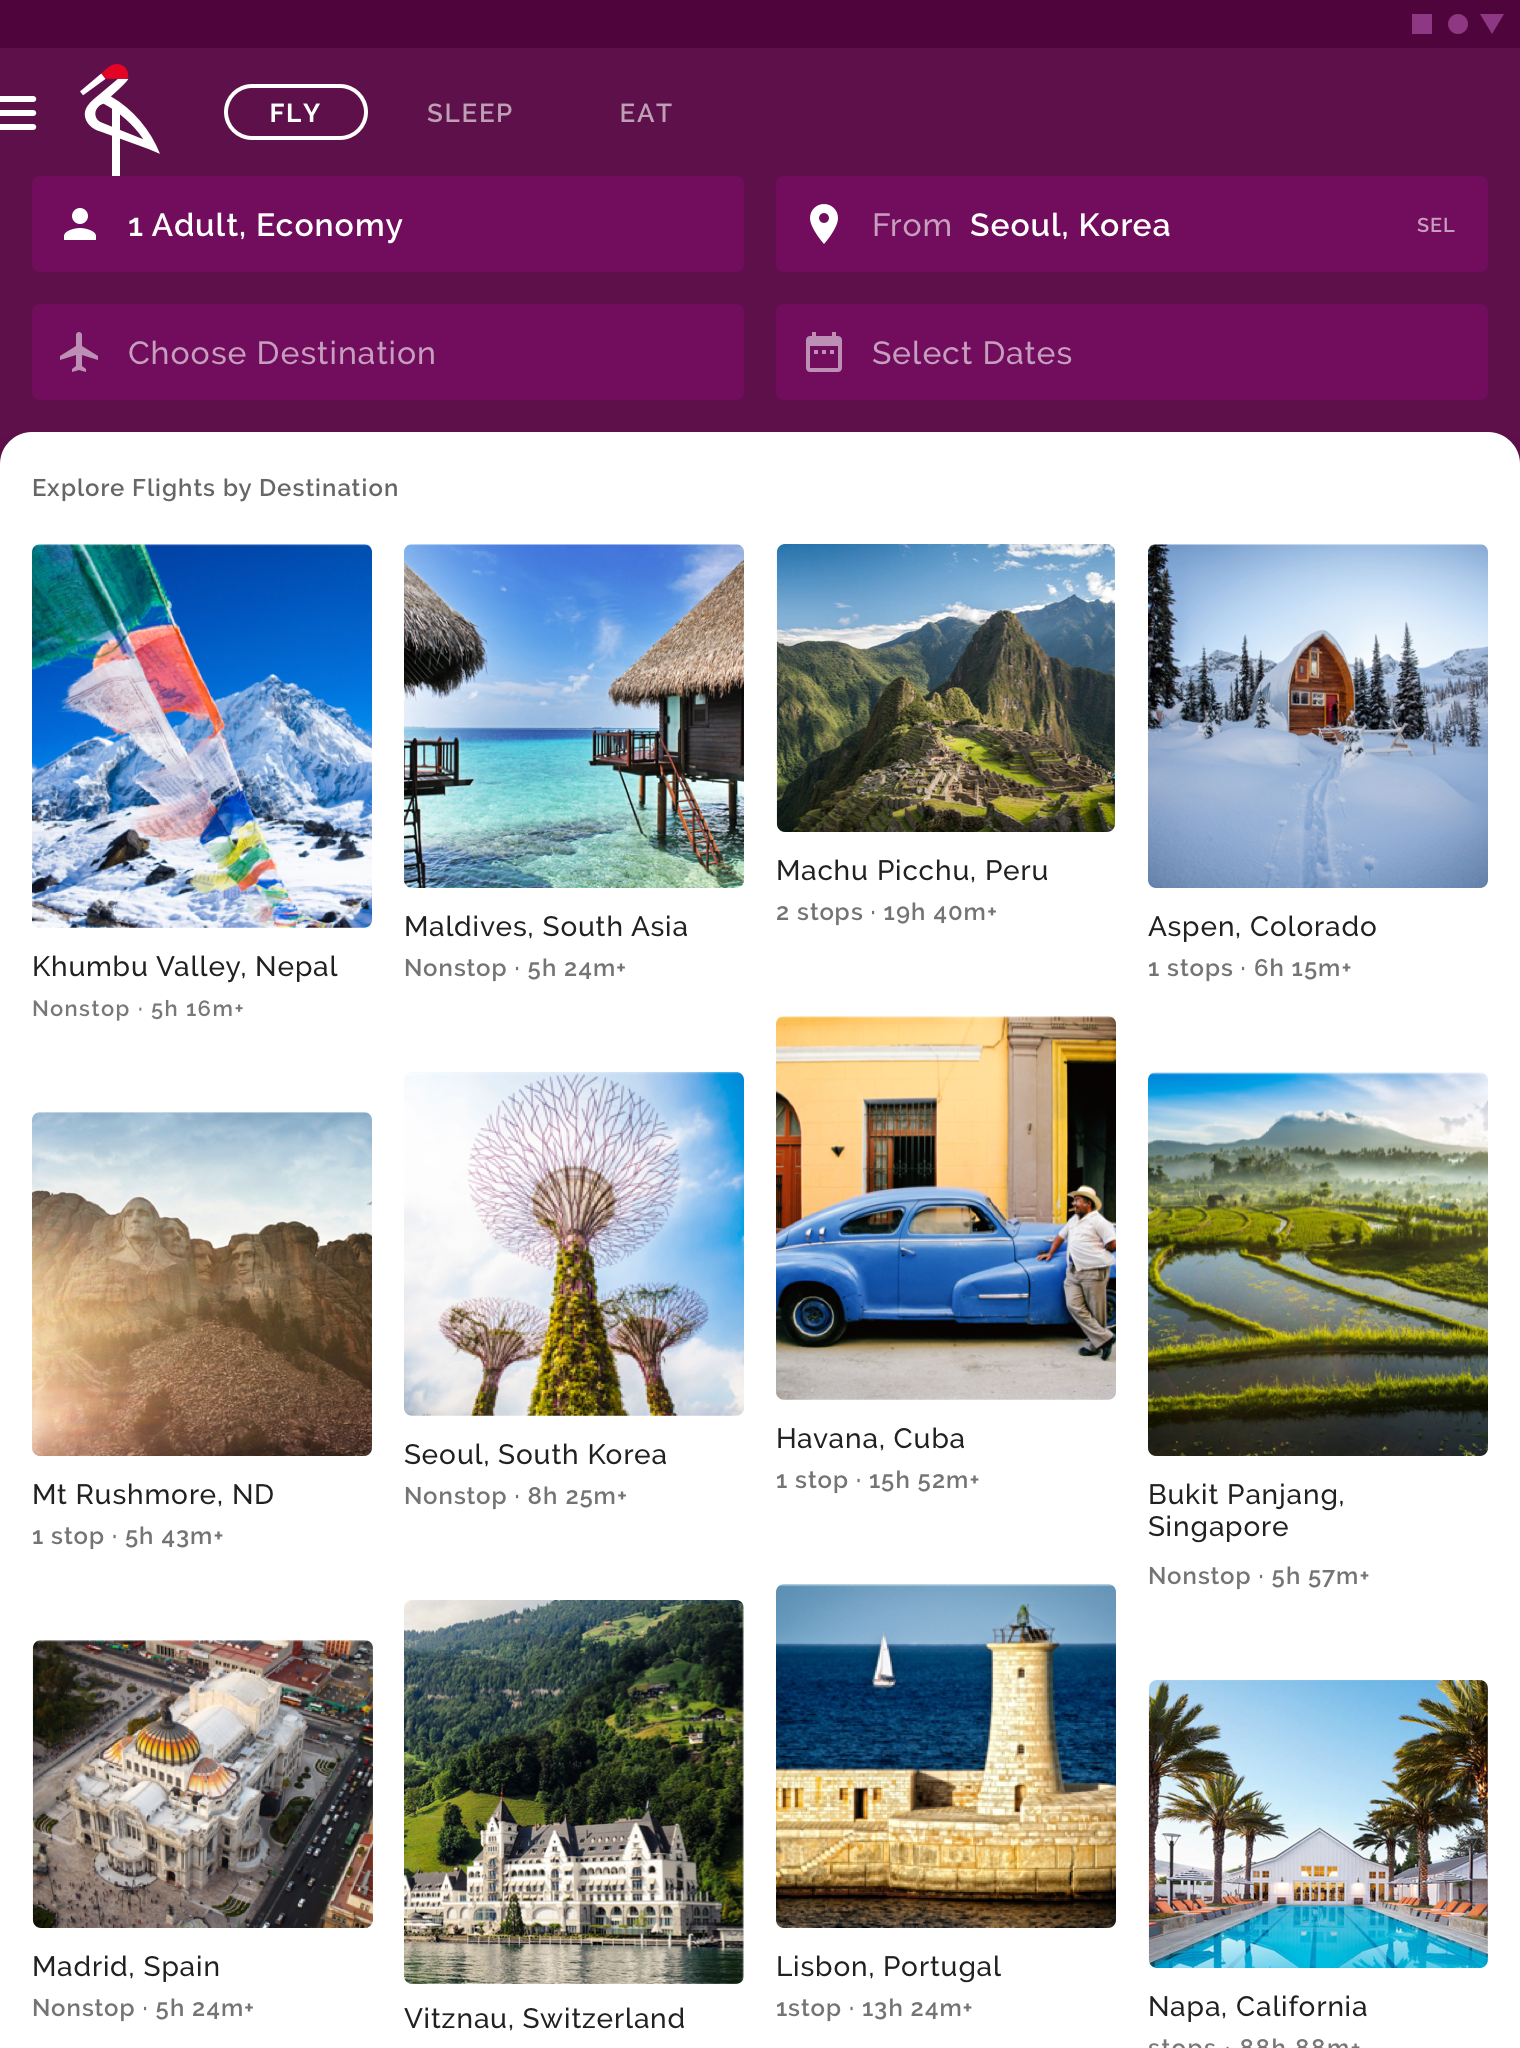Click the airplane destination icon

click(79, 353)
